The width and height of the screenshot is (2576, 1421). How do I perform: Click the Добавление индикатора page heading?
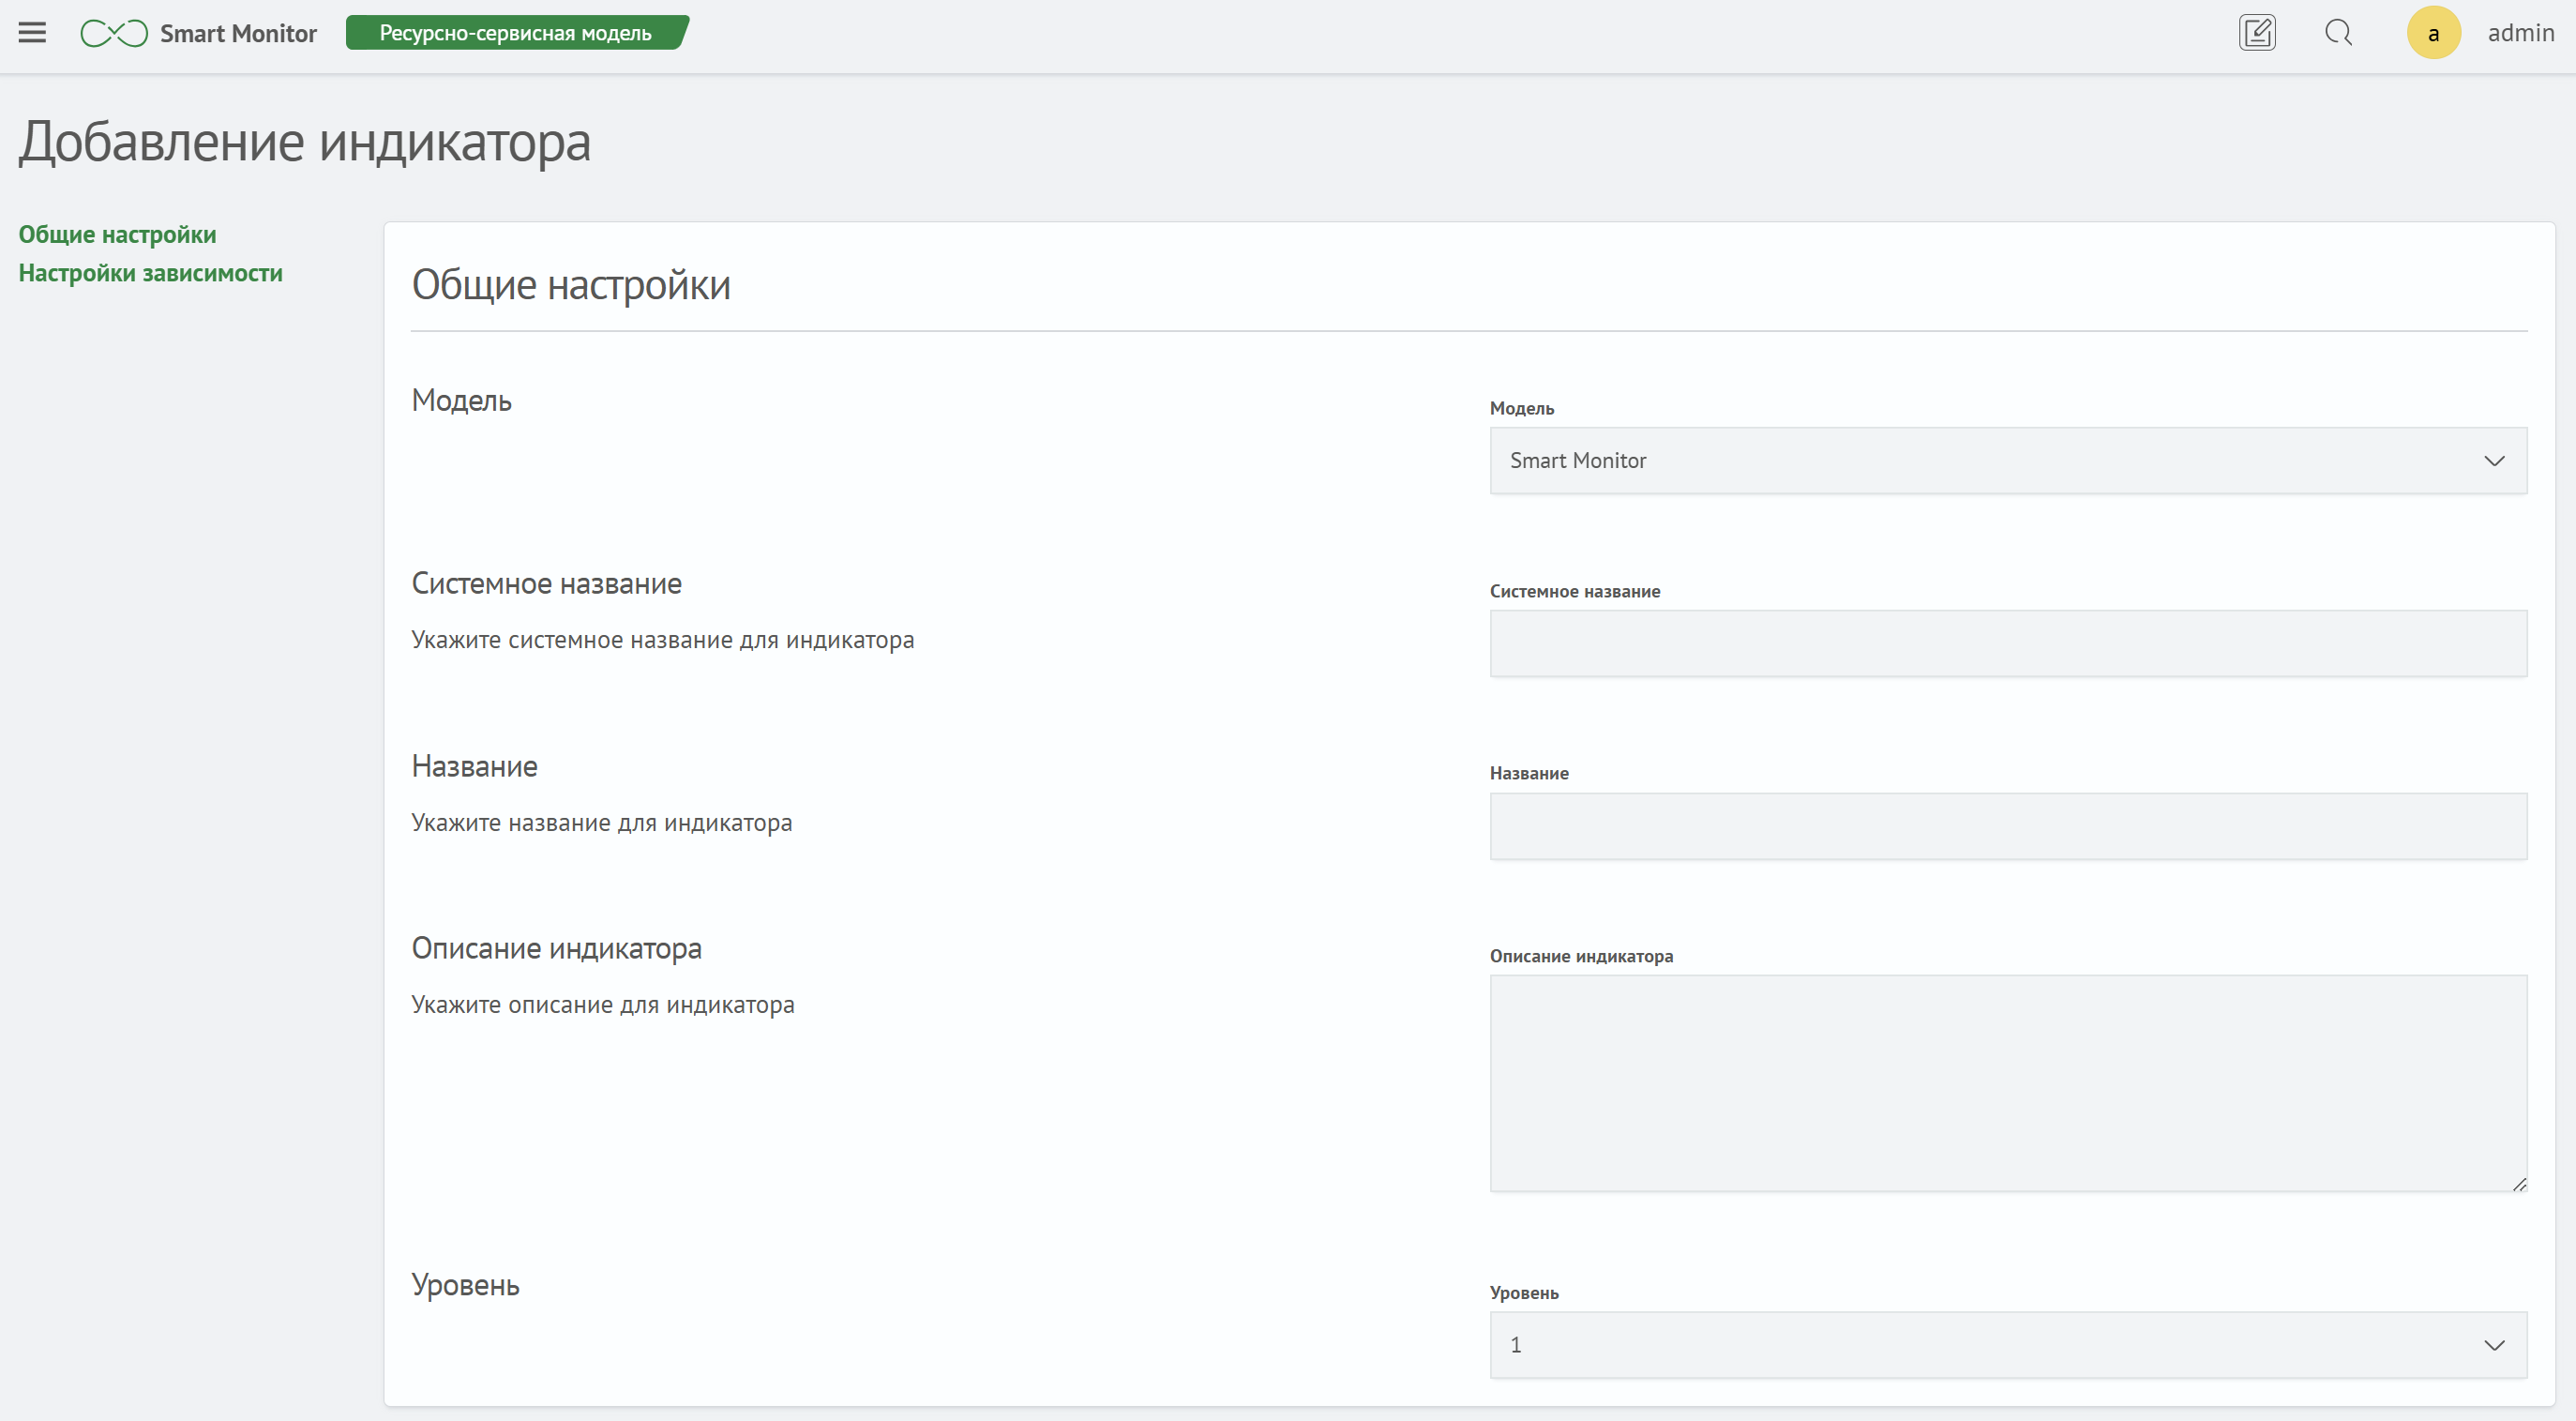[305, 142]
